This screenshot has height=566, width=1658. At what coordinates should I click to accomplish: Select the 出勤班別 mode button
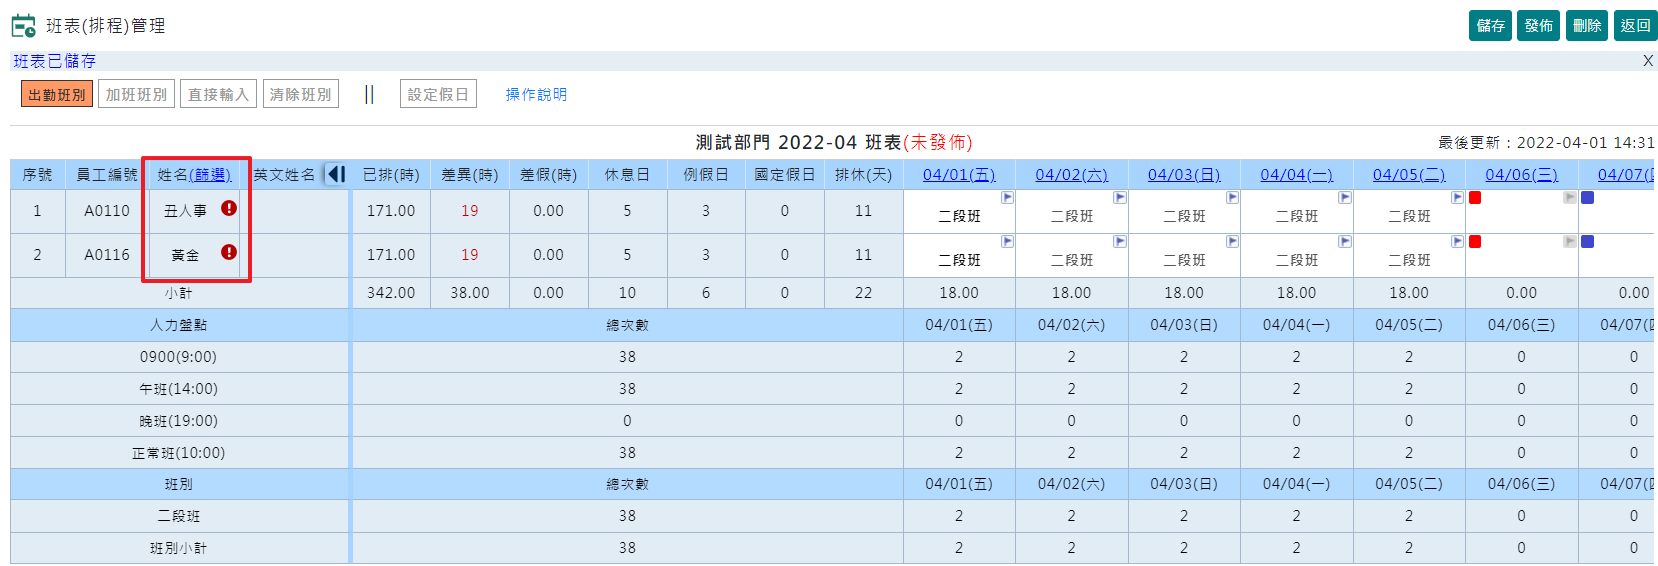pos(57,94)
